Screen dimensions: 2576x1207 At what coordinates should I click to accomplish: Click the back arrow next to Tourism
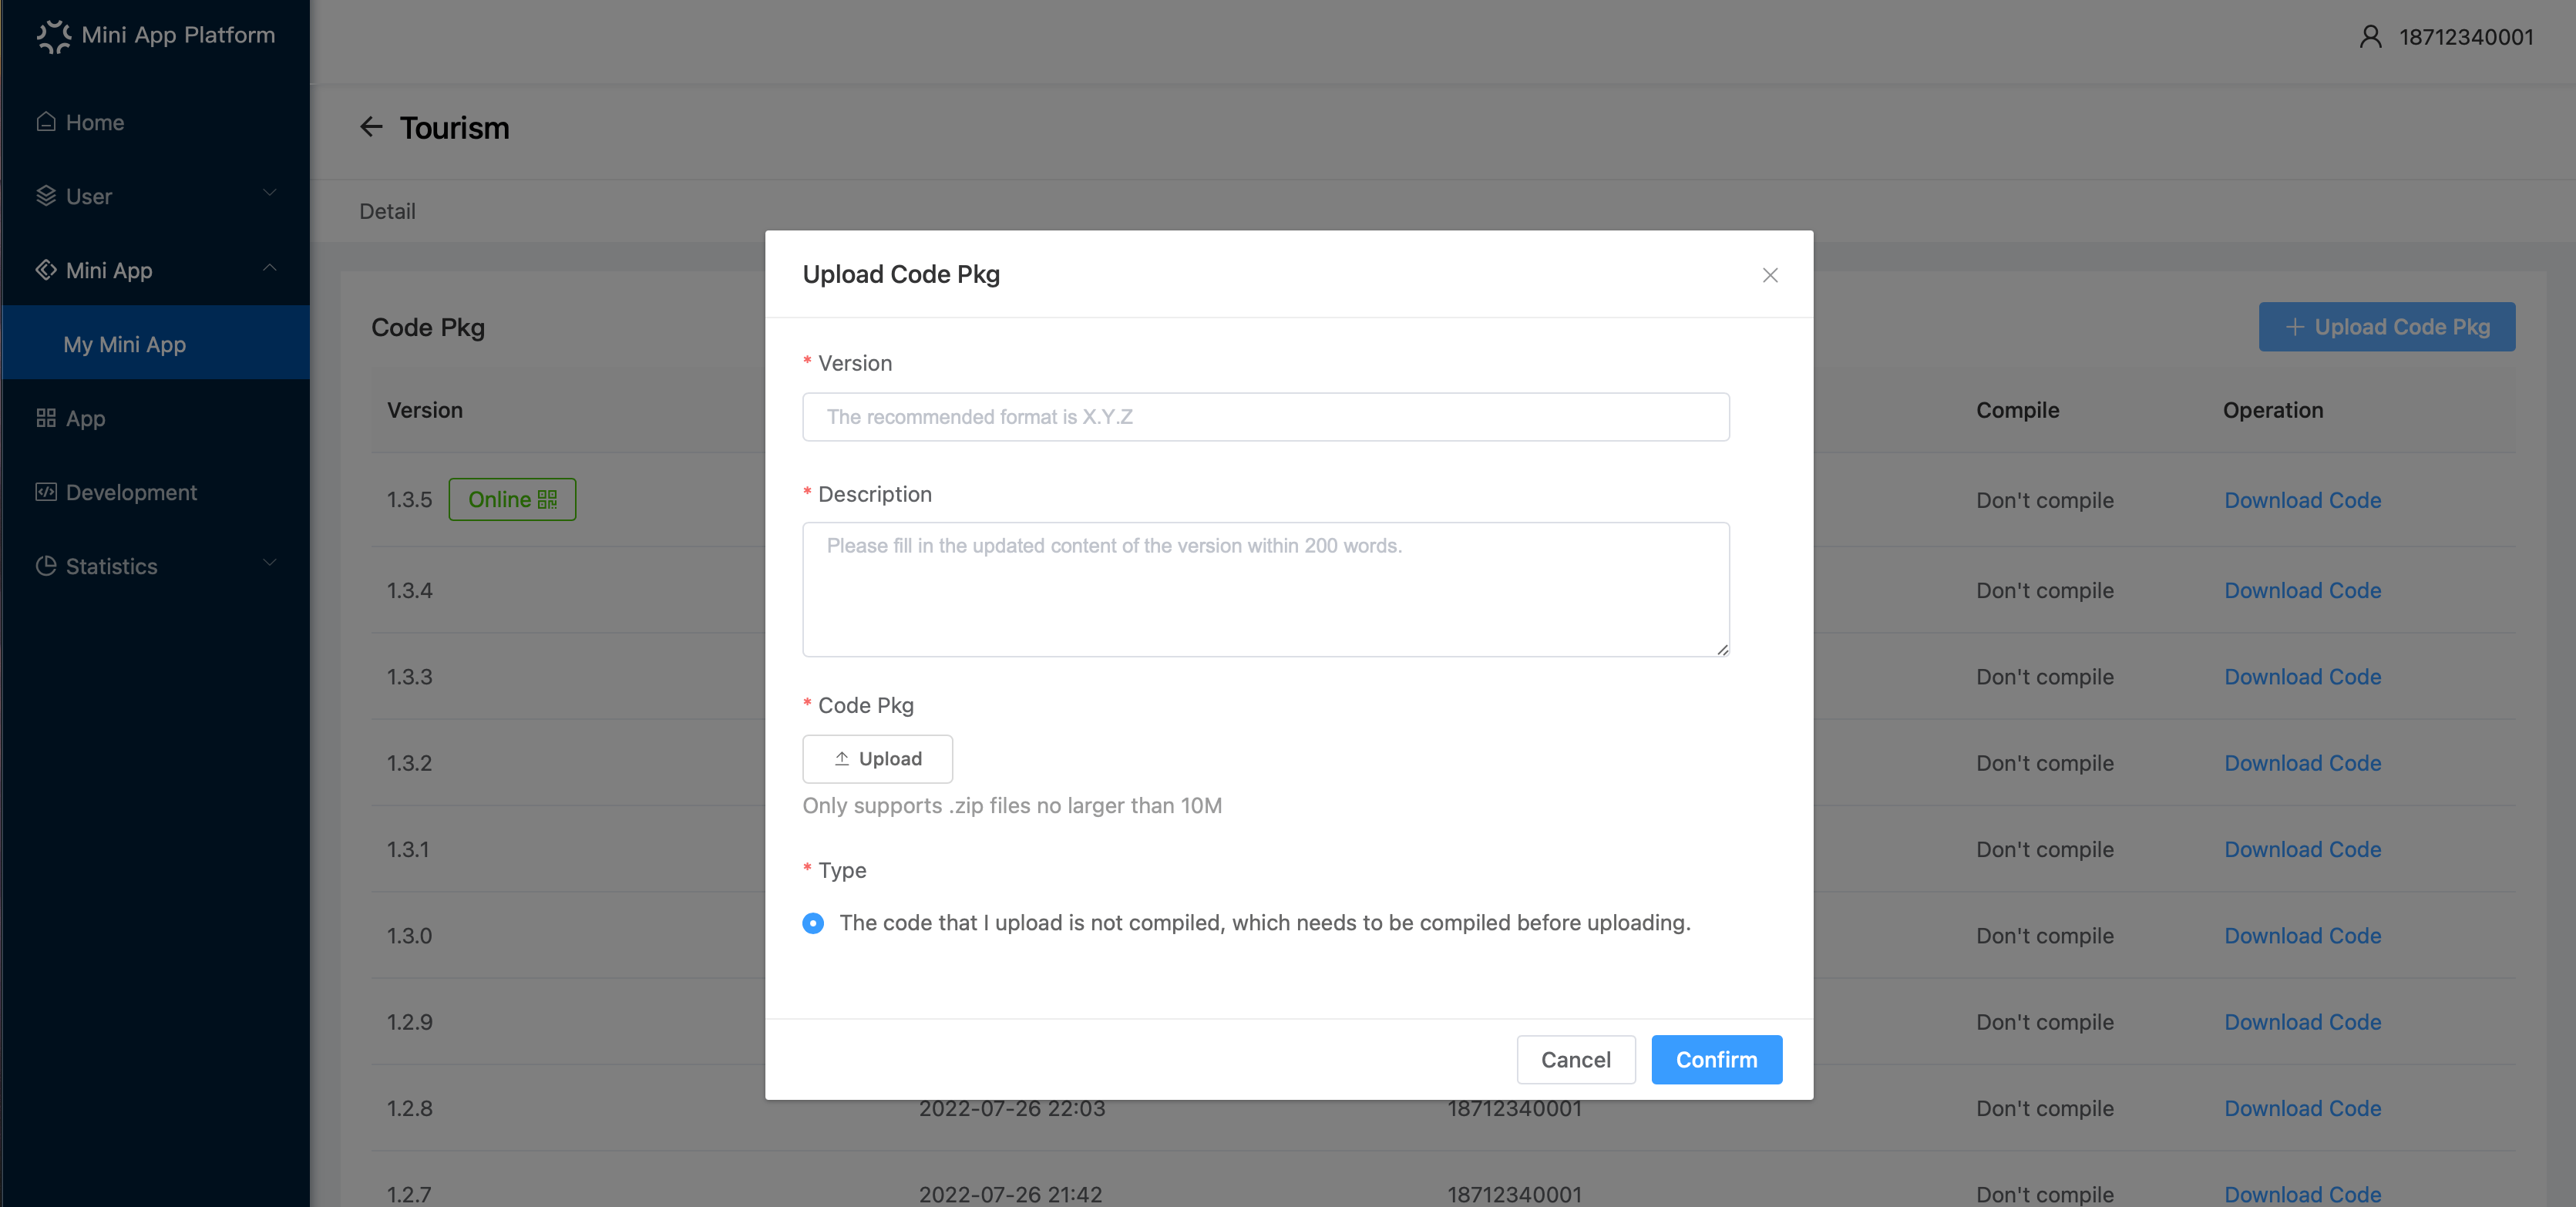tap(371, 127)
